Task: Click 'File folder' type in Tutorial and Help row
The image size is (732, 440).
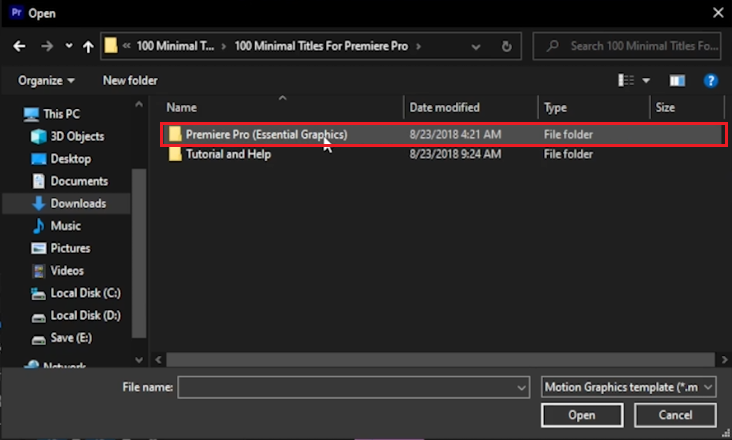Action: pyautogui.click(x=568, y=154)
